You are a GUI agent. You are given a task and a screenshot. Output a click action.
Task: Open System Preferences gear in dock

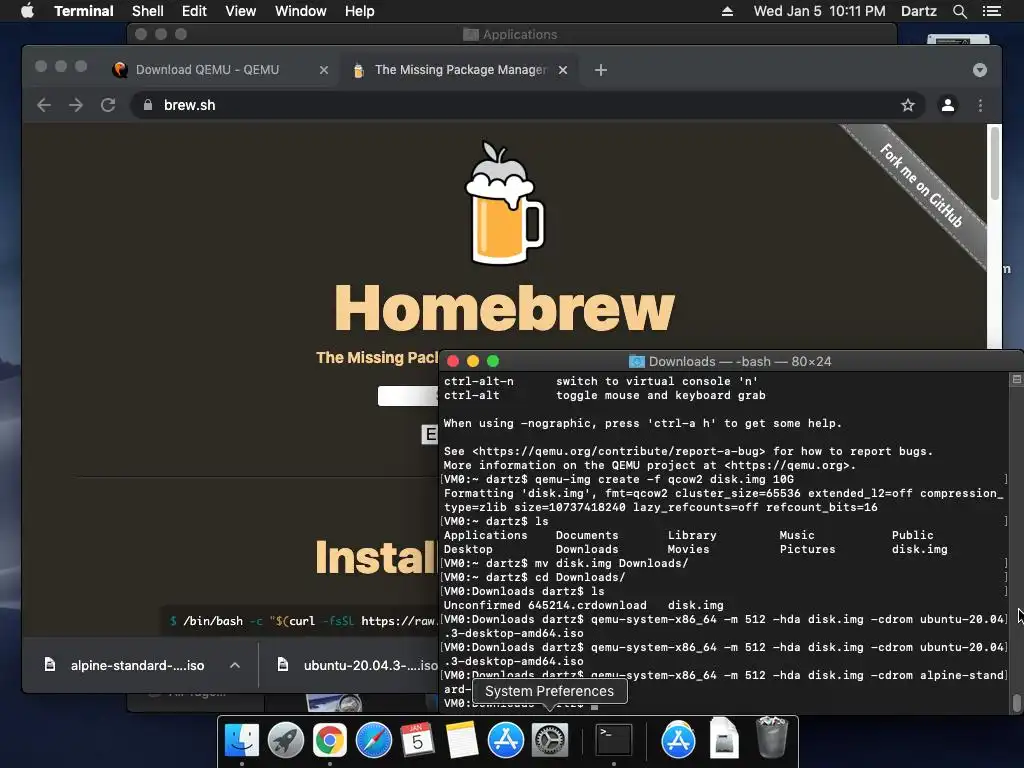[x=549, y=740]
